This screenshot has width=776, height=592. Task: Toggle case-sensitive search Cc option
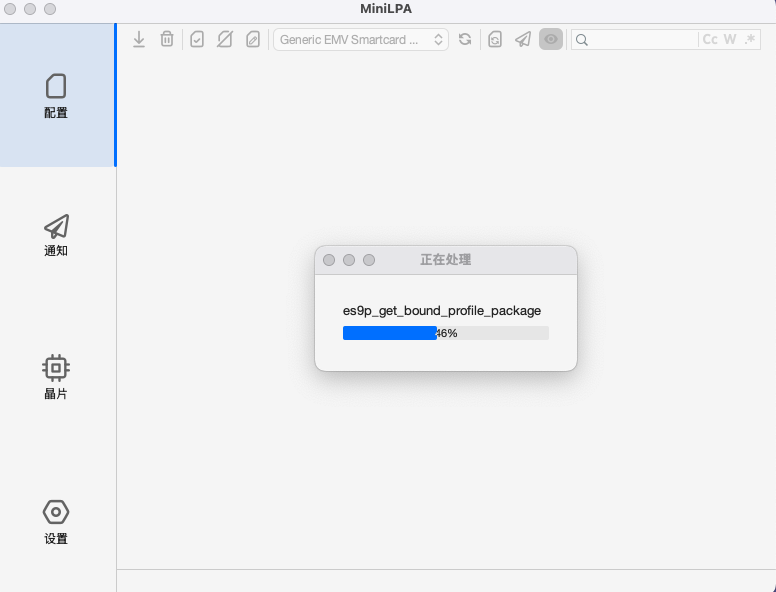(x=710, y=39)
